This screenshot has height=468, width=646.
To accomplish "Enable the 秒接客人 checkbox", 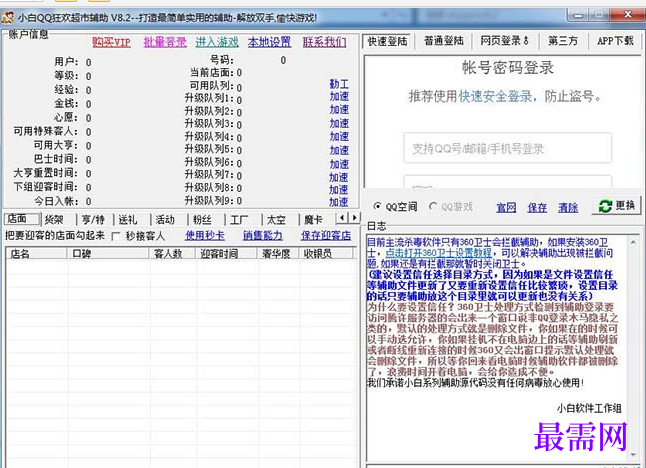I will coord(116,236).
